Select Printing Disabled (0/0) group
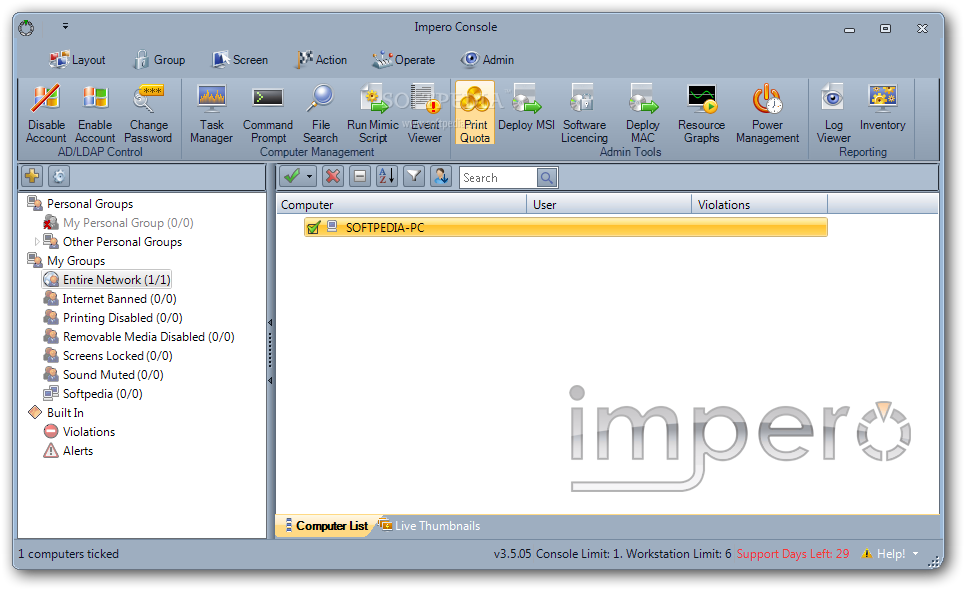 (x=113, y=318)
